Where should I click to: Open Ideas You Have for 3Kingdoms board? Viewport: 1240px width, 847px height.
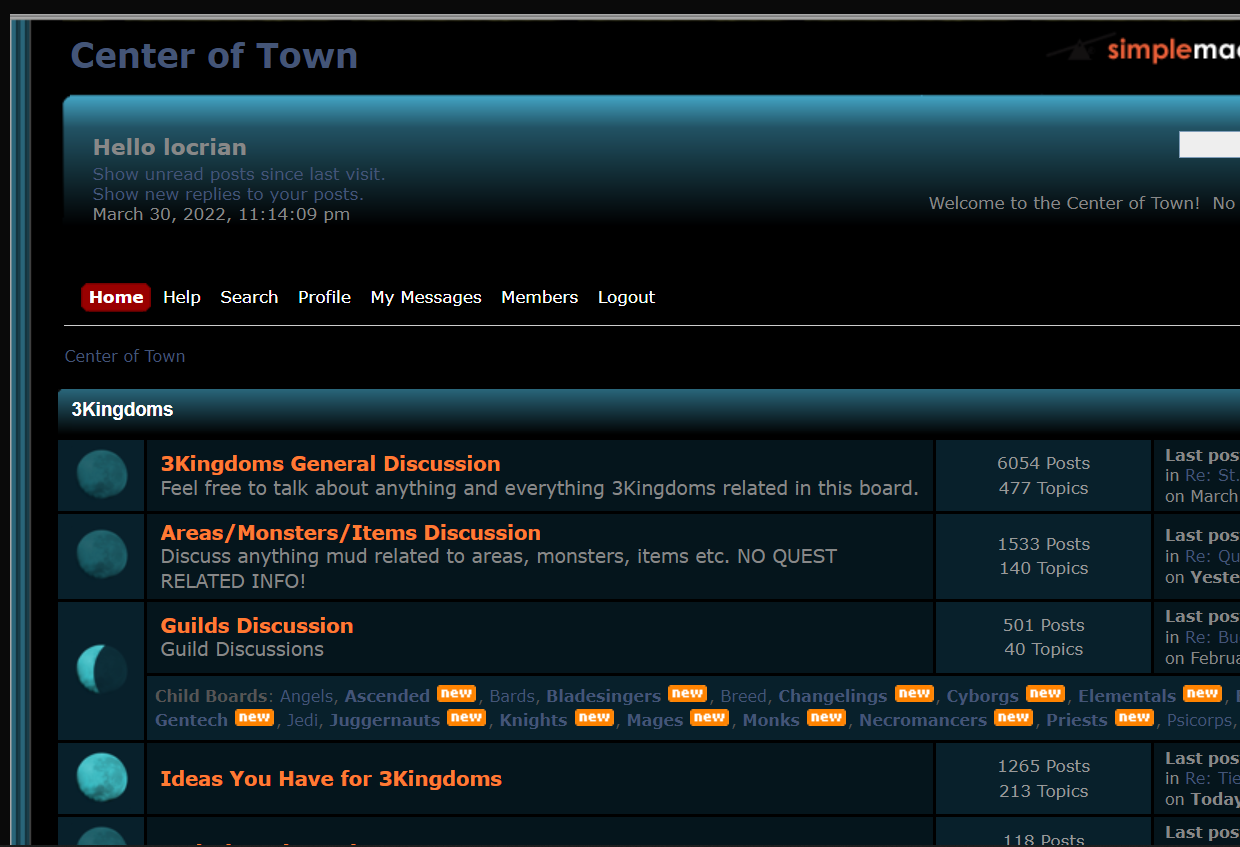pyautogui.click(x=331, y=779)
